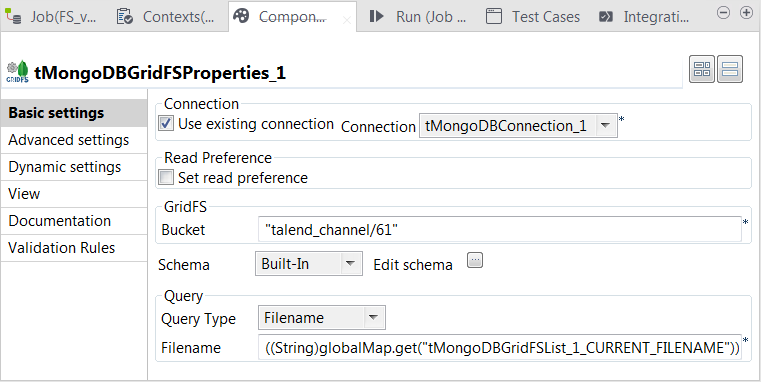Click the Integration tab icon
This screenshot has width=761, height=382.
click(x=605, y=17)
